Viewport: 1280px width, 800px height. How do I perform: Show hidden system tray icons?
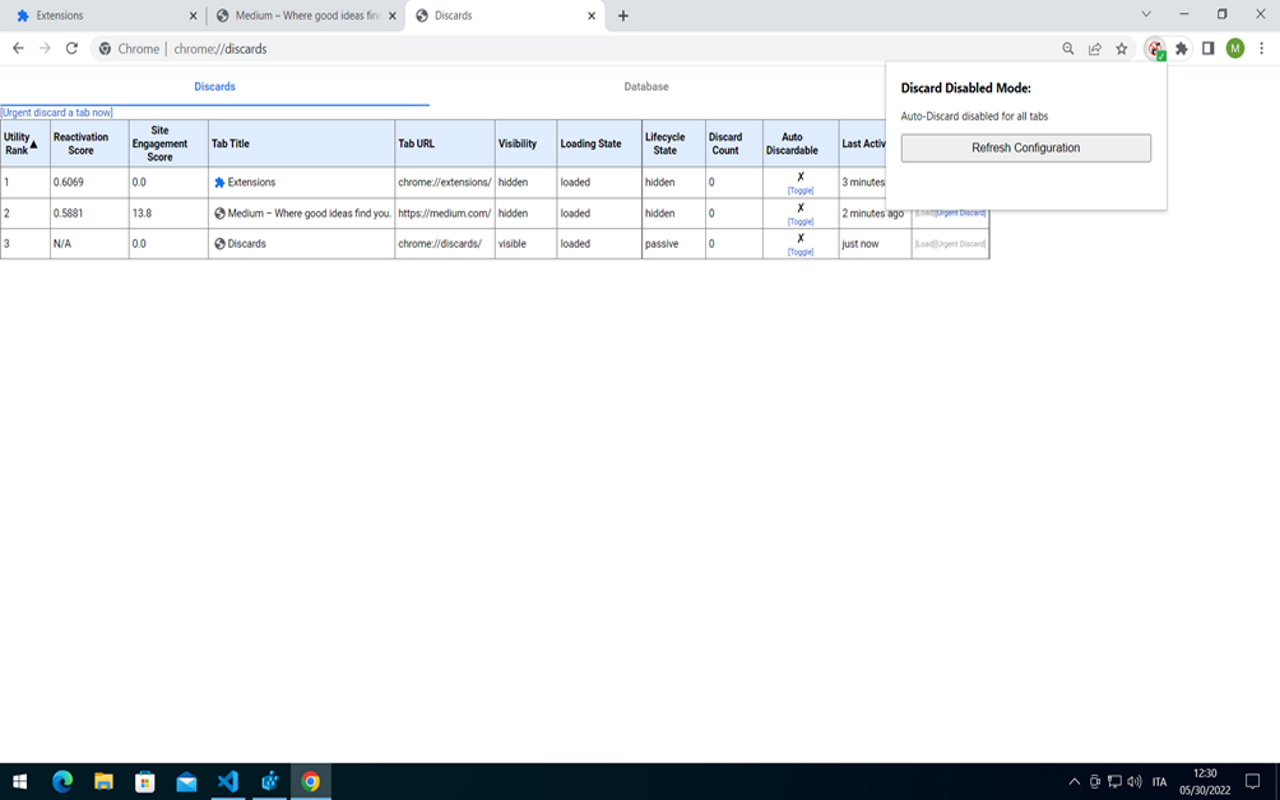(x=1074, y=781)
